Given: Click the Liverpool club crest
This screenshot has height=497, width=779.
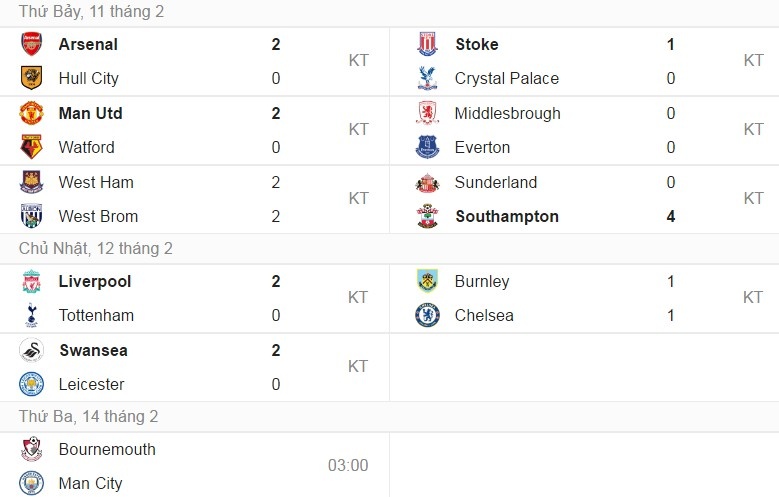Looking at the screenshot, I should (x=31, y=282).
